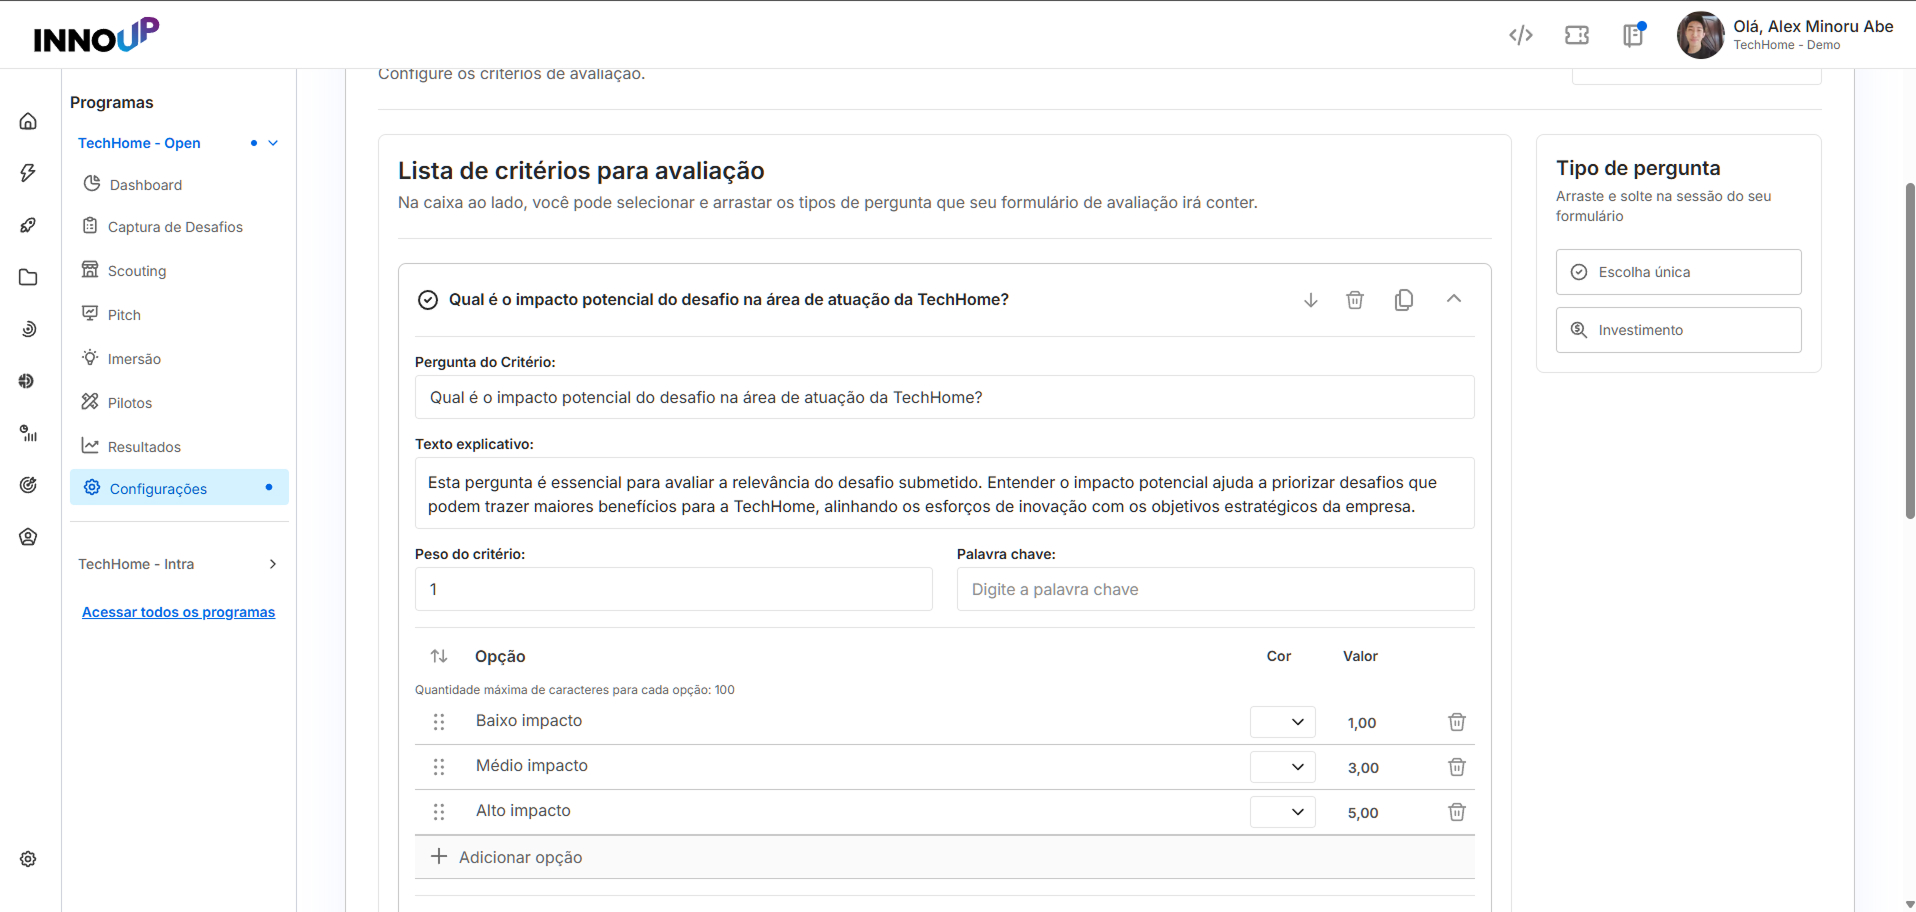1916x912 pixels.
Task: Click Acessar todos os programas link
Action: coord(178,612)
